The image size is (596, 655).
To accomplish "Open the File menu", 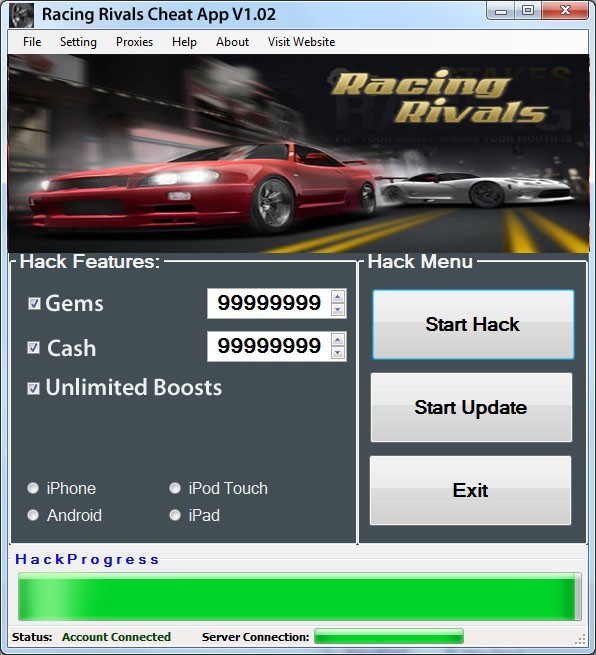I will pyautogui.click(x=32, y=42).
